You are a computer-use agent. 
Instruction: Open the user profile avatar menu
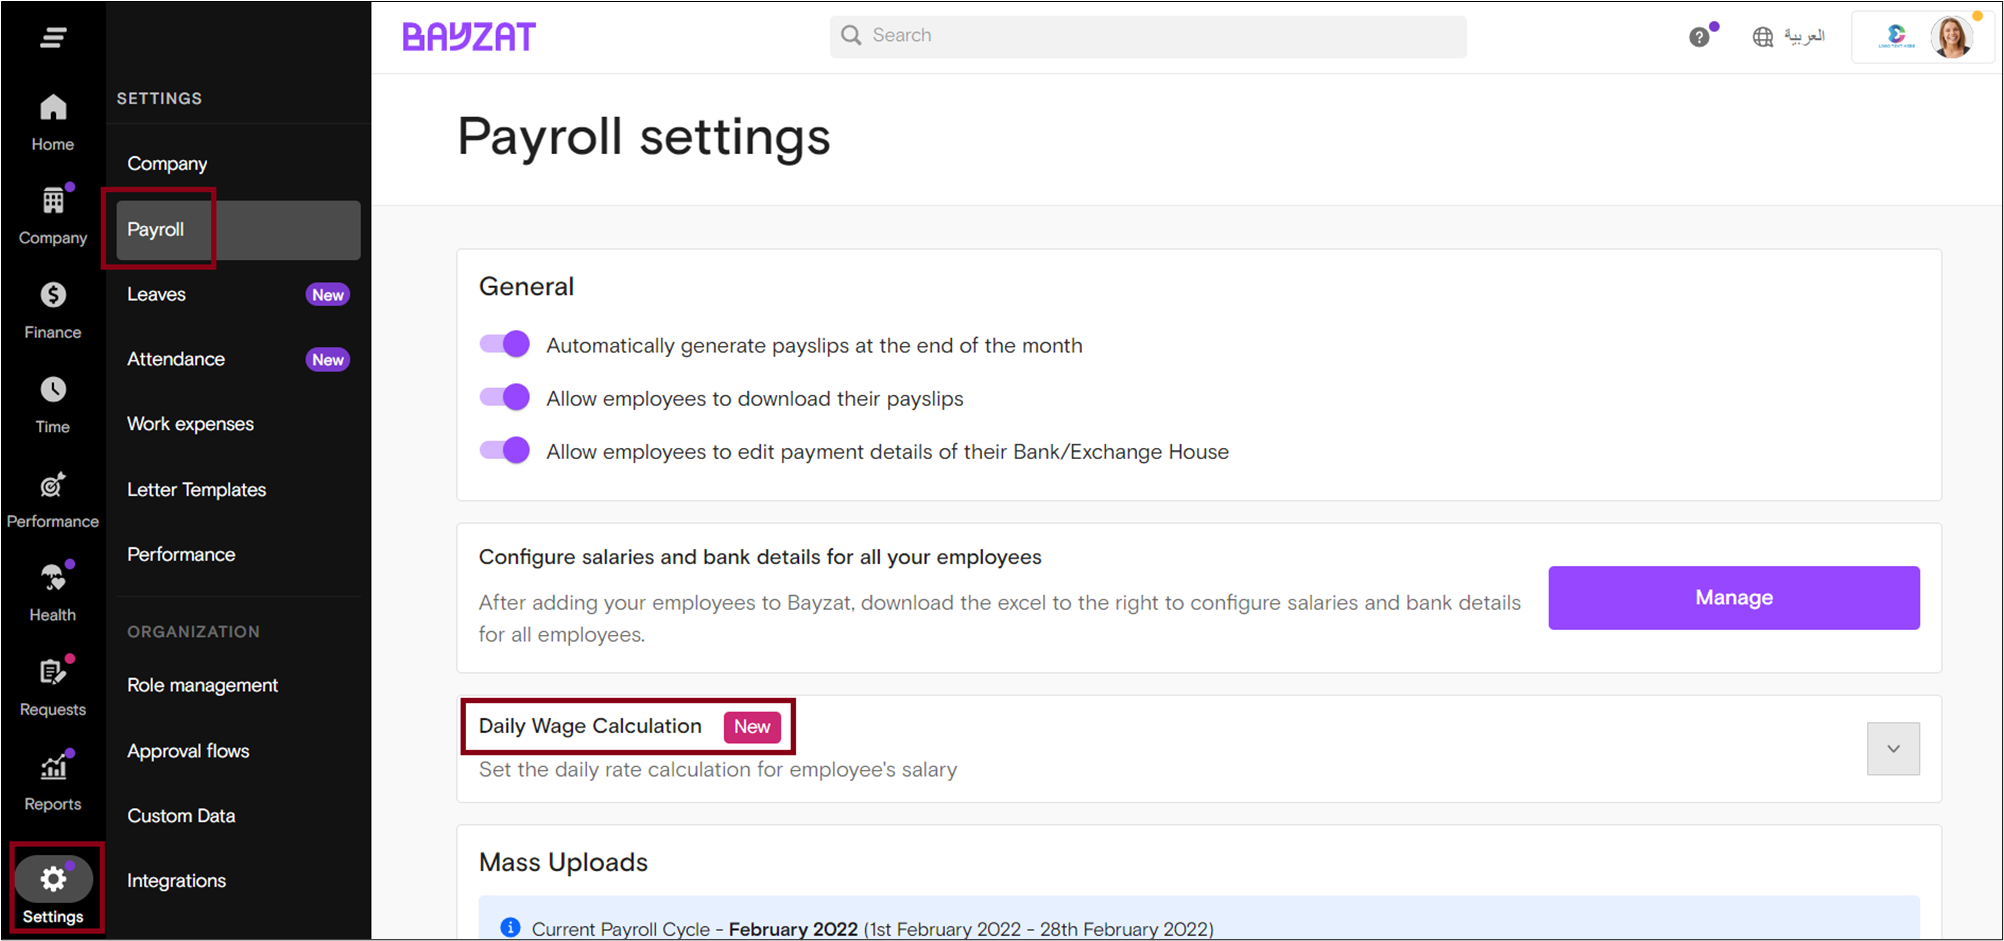point(1950,38)
